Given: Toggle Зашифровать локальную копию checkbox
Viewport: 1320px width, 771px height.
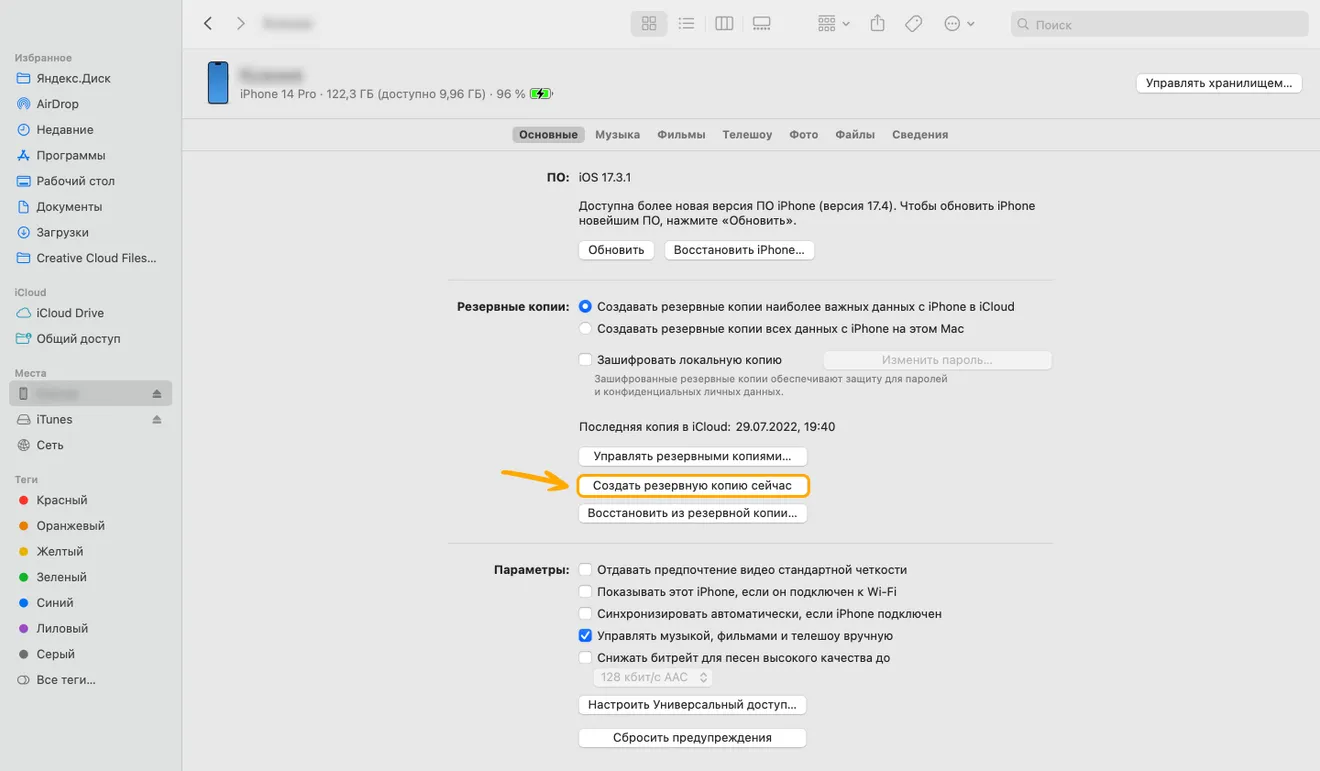Looking at the screenshot, I should (585, 359).
